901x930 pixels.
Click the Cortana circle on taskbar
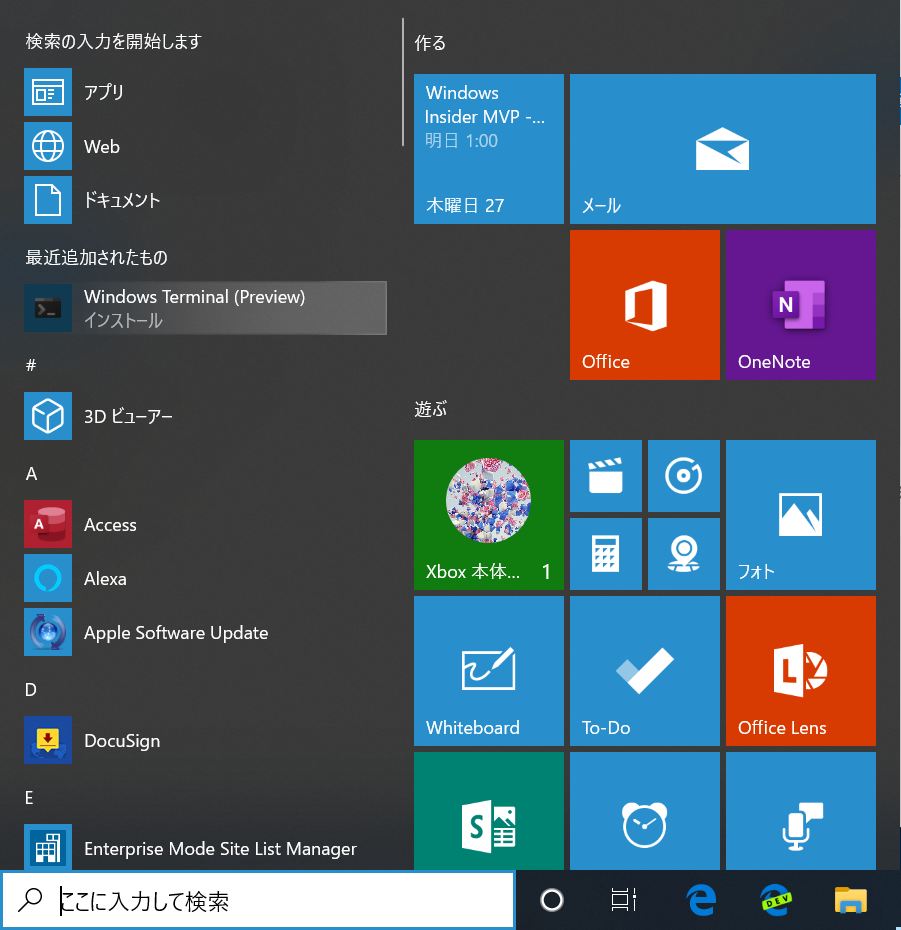pos(552,900)
